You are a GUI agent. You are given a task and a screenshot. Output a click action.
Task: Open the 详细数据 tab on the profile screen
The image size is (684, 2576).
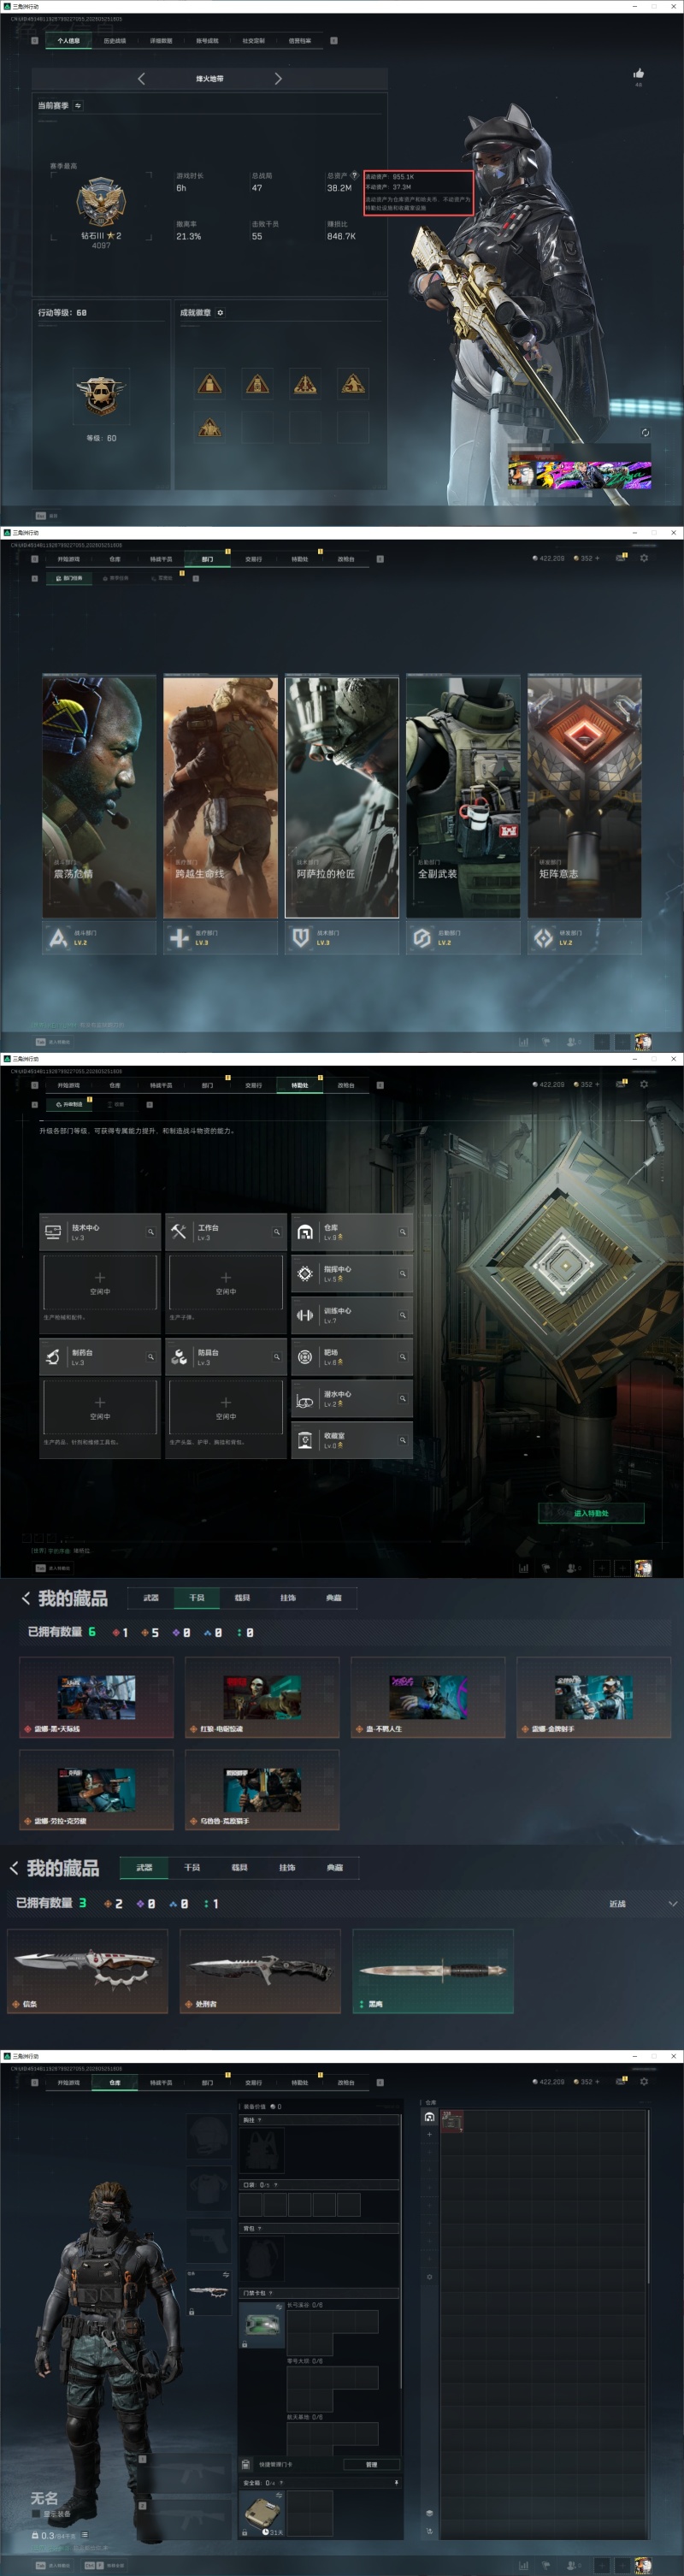pyautogui.click(x=161, y=41)
